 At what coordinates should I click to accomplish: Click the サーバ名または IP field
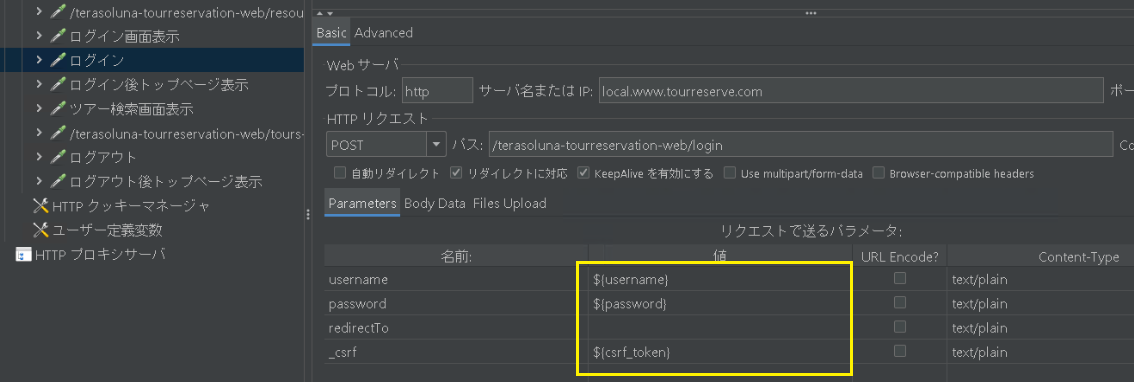point(850,92)
